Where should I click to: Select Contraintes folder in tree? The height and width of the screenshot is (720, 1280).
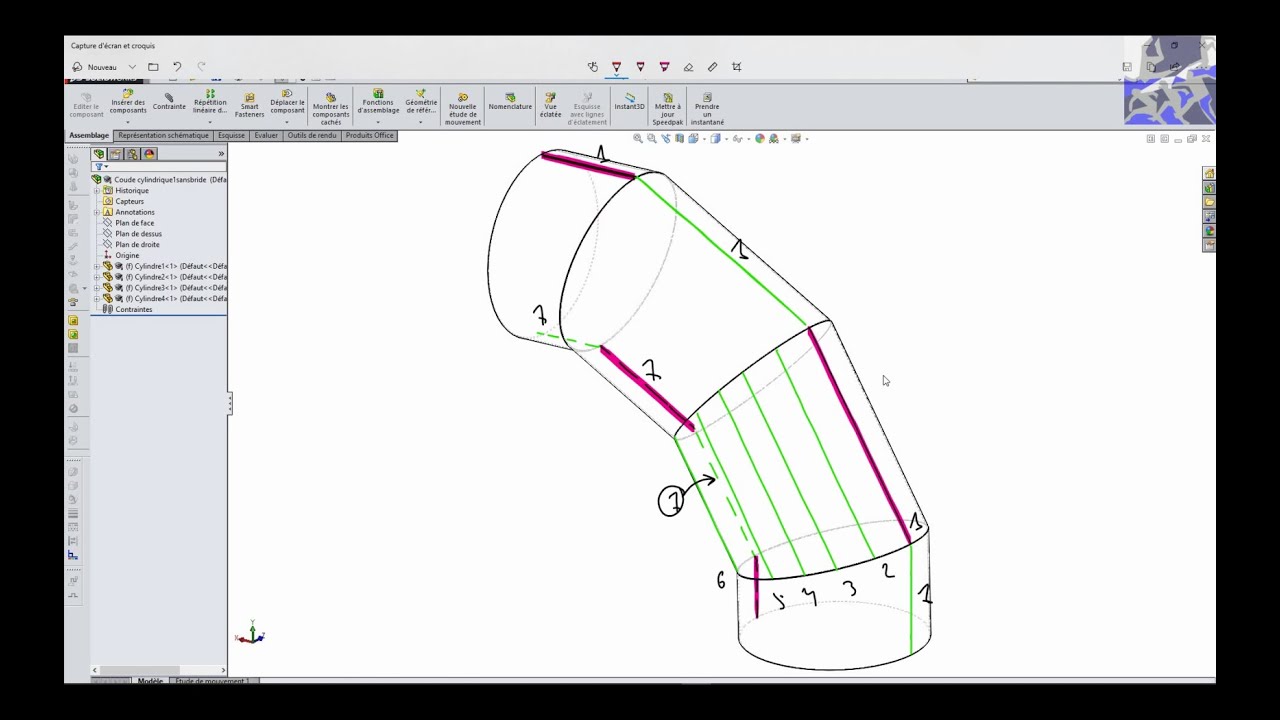pyautogui.click(x=128, y=309)
